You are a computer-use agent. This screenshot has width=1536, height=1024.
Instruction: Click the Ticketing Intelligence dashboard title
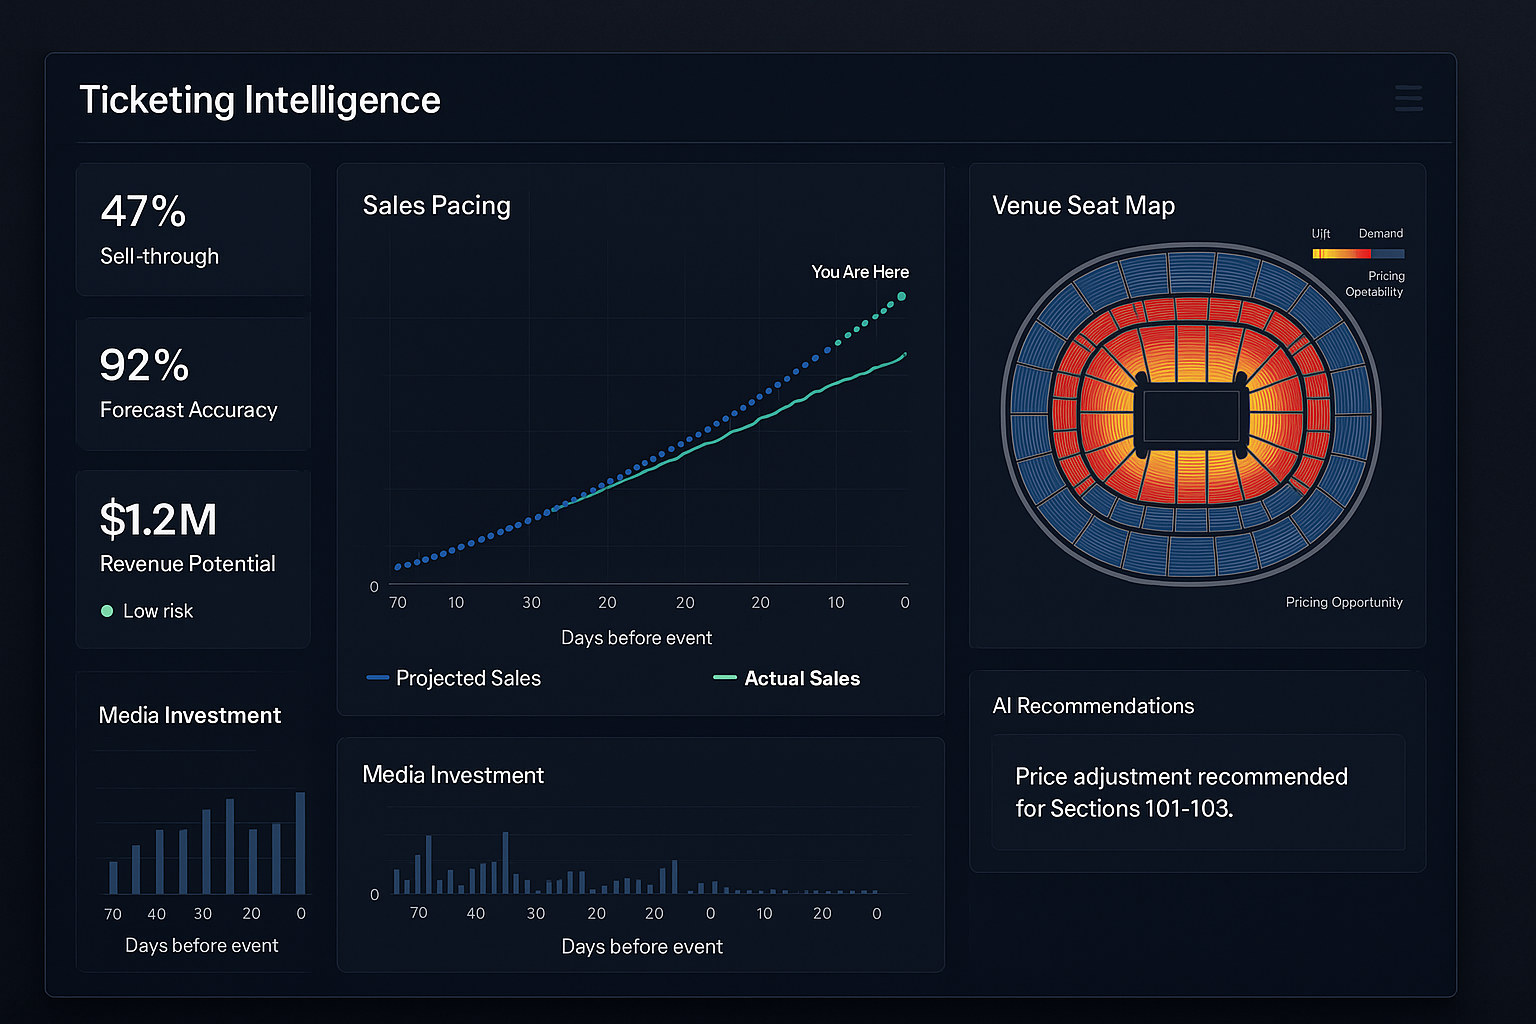pos(260,100)
